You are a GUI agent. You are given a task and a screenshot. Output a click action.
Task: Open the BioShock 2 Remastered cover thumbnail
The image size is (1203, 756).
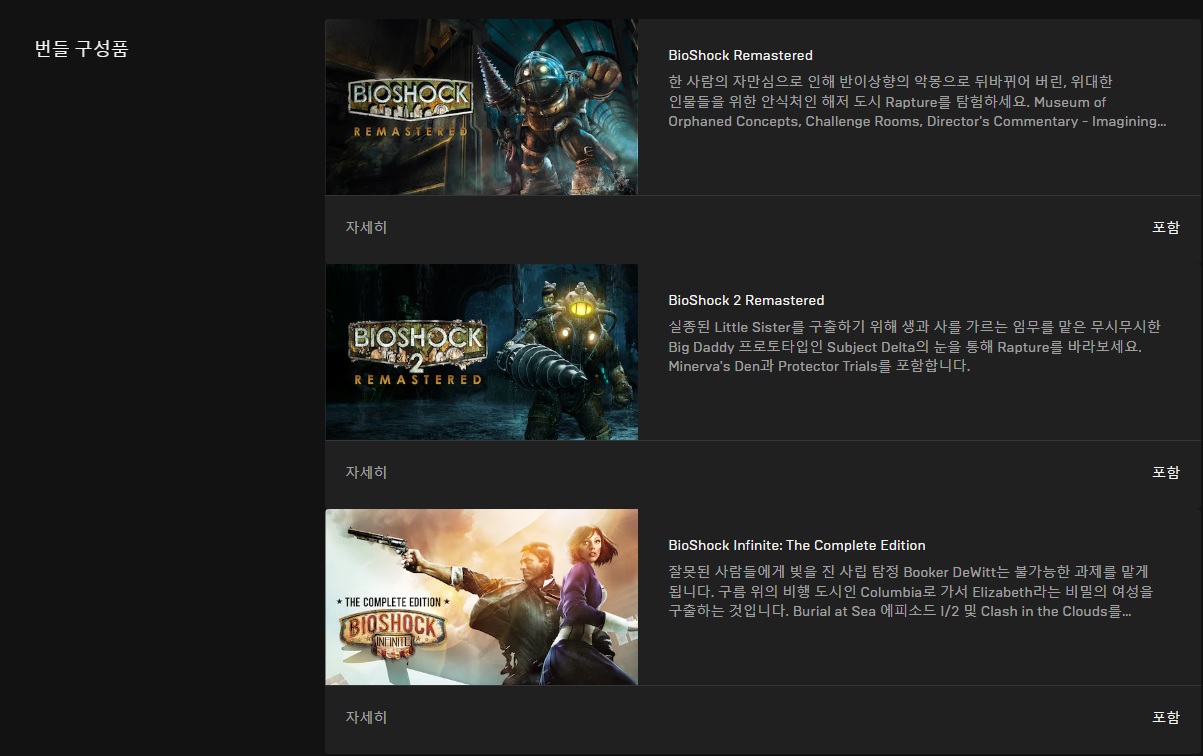[481, 352]
